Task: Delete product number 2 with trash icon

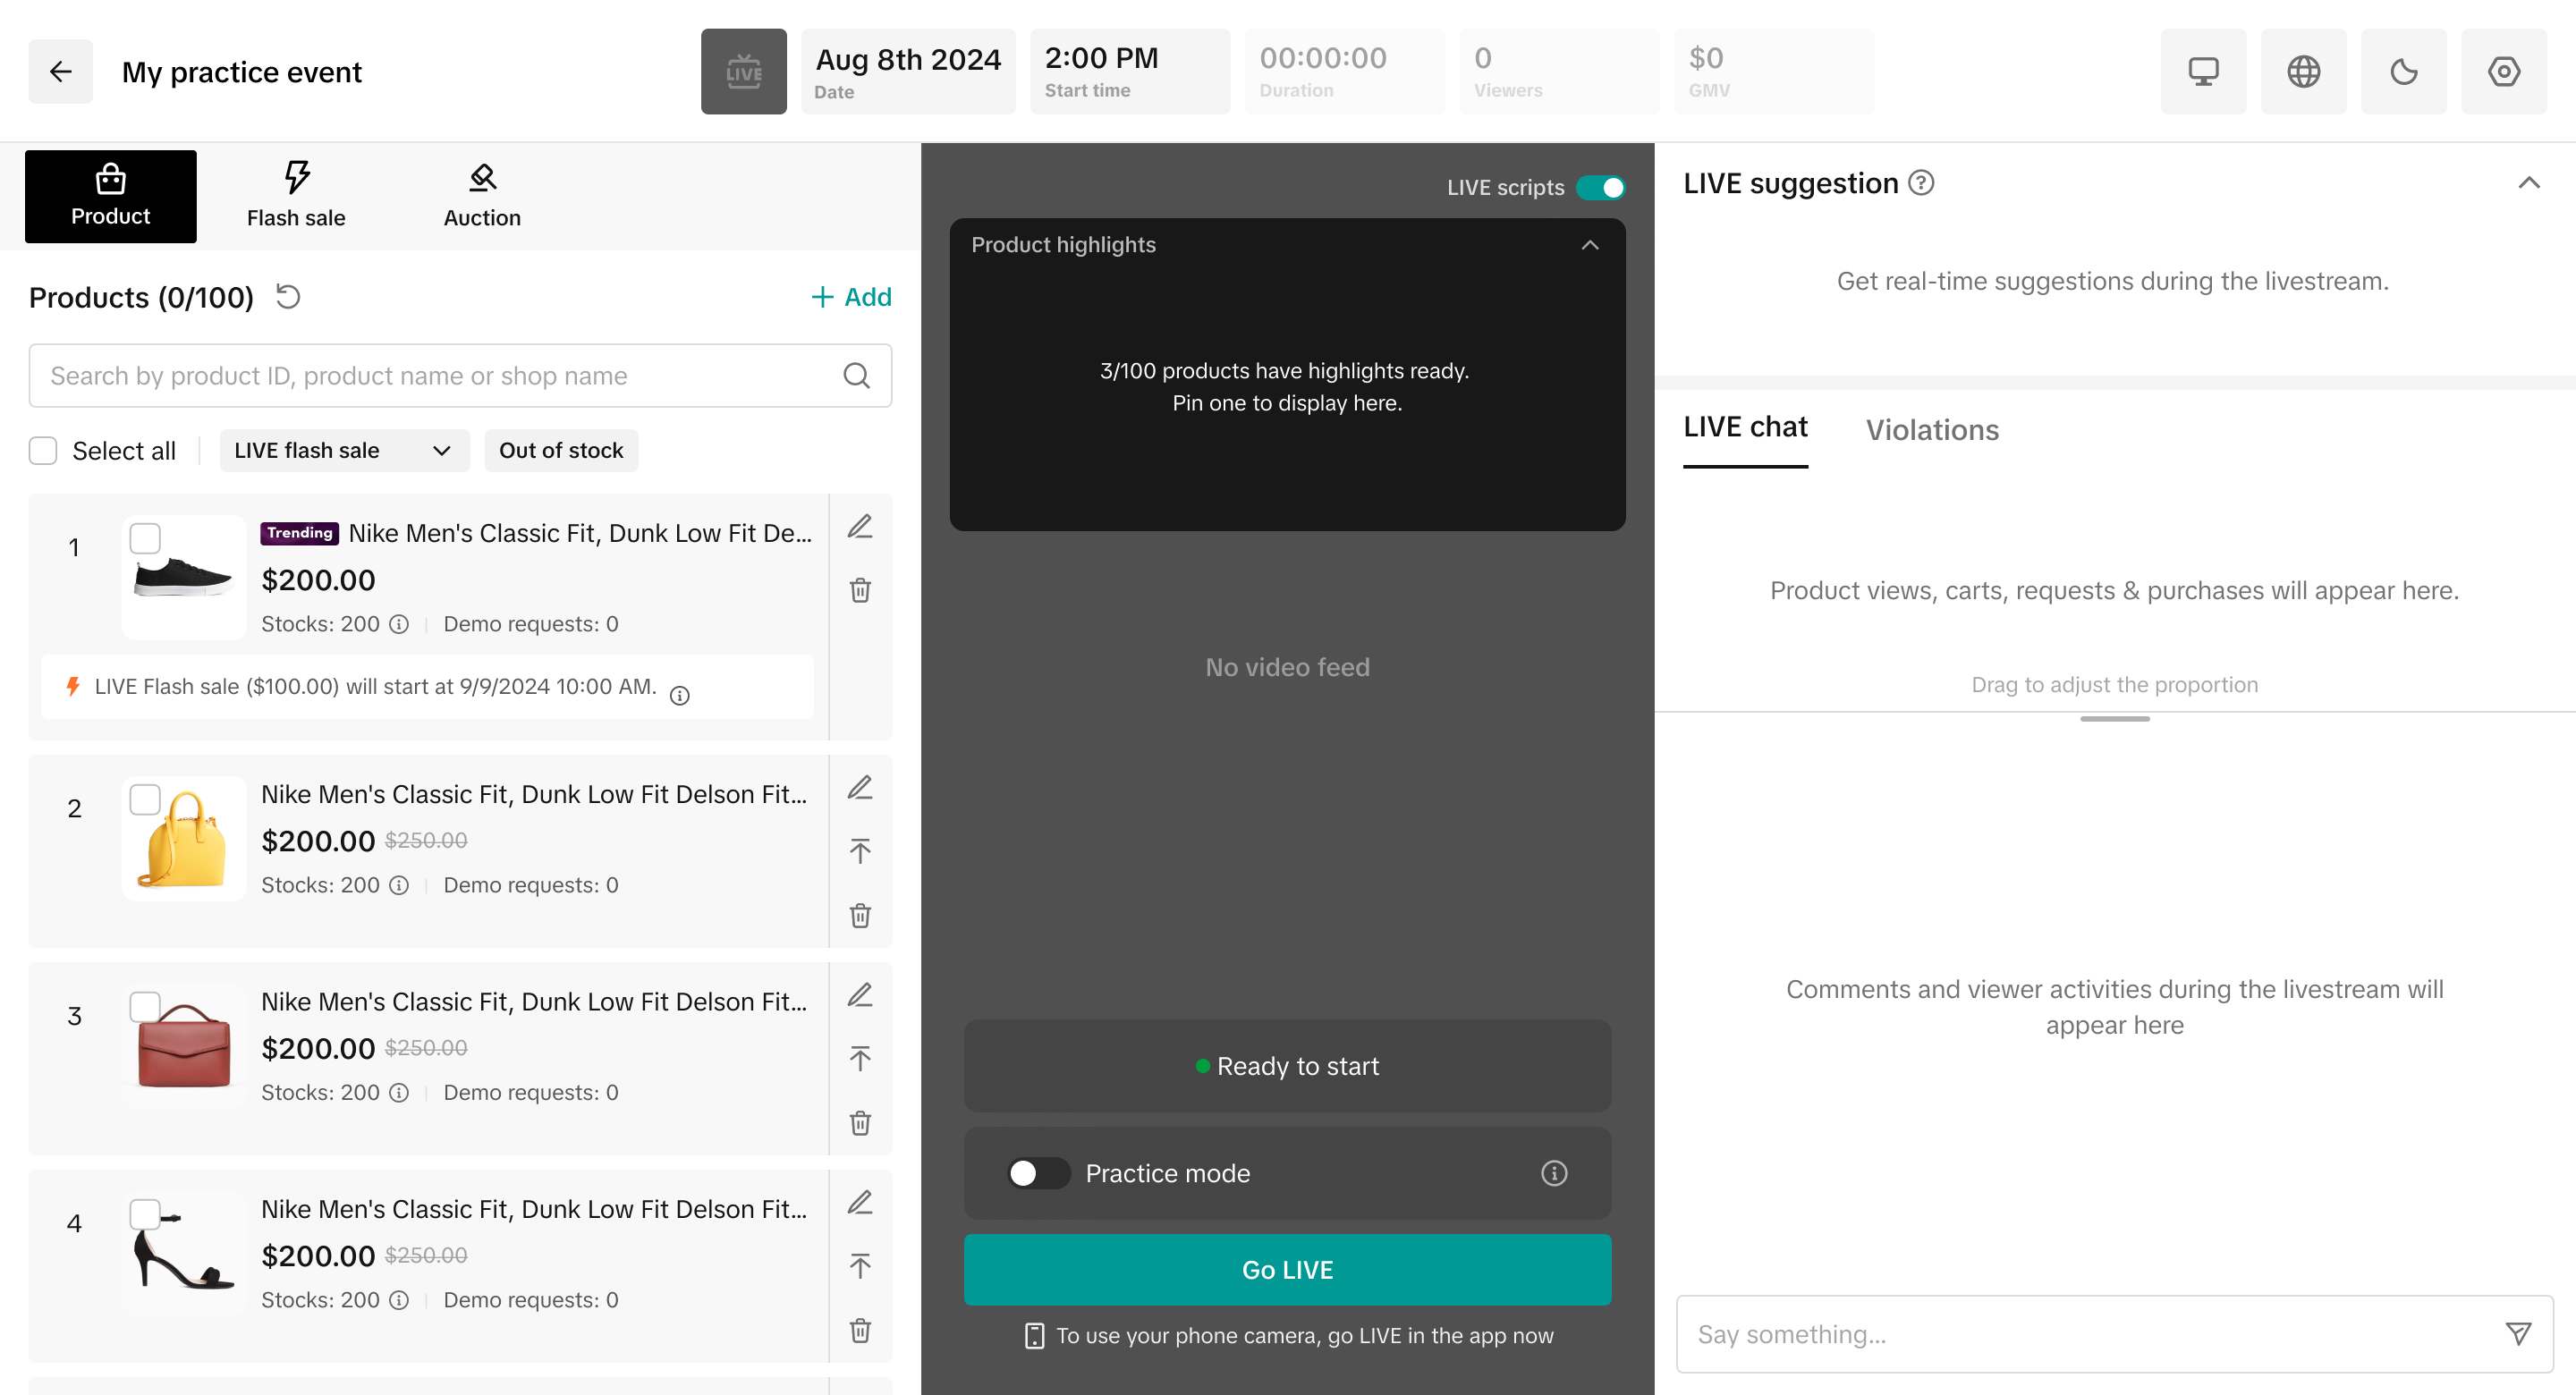Action: (x=860, y=915)
